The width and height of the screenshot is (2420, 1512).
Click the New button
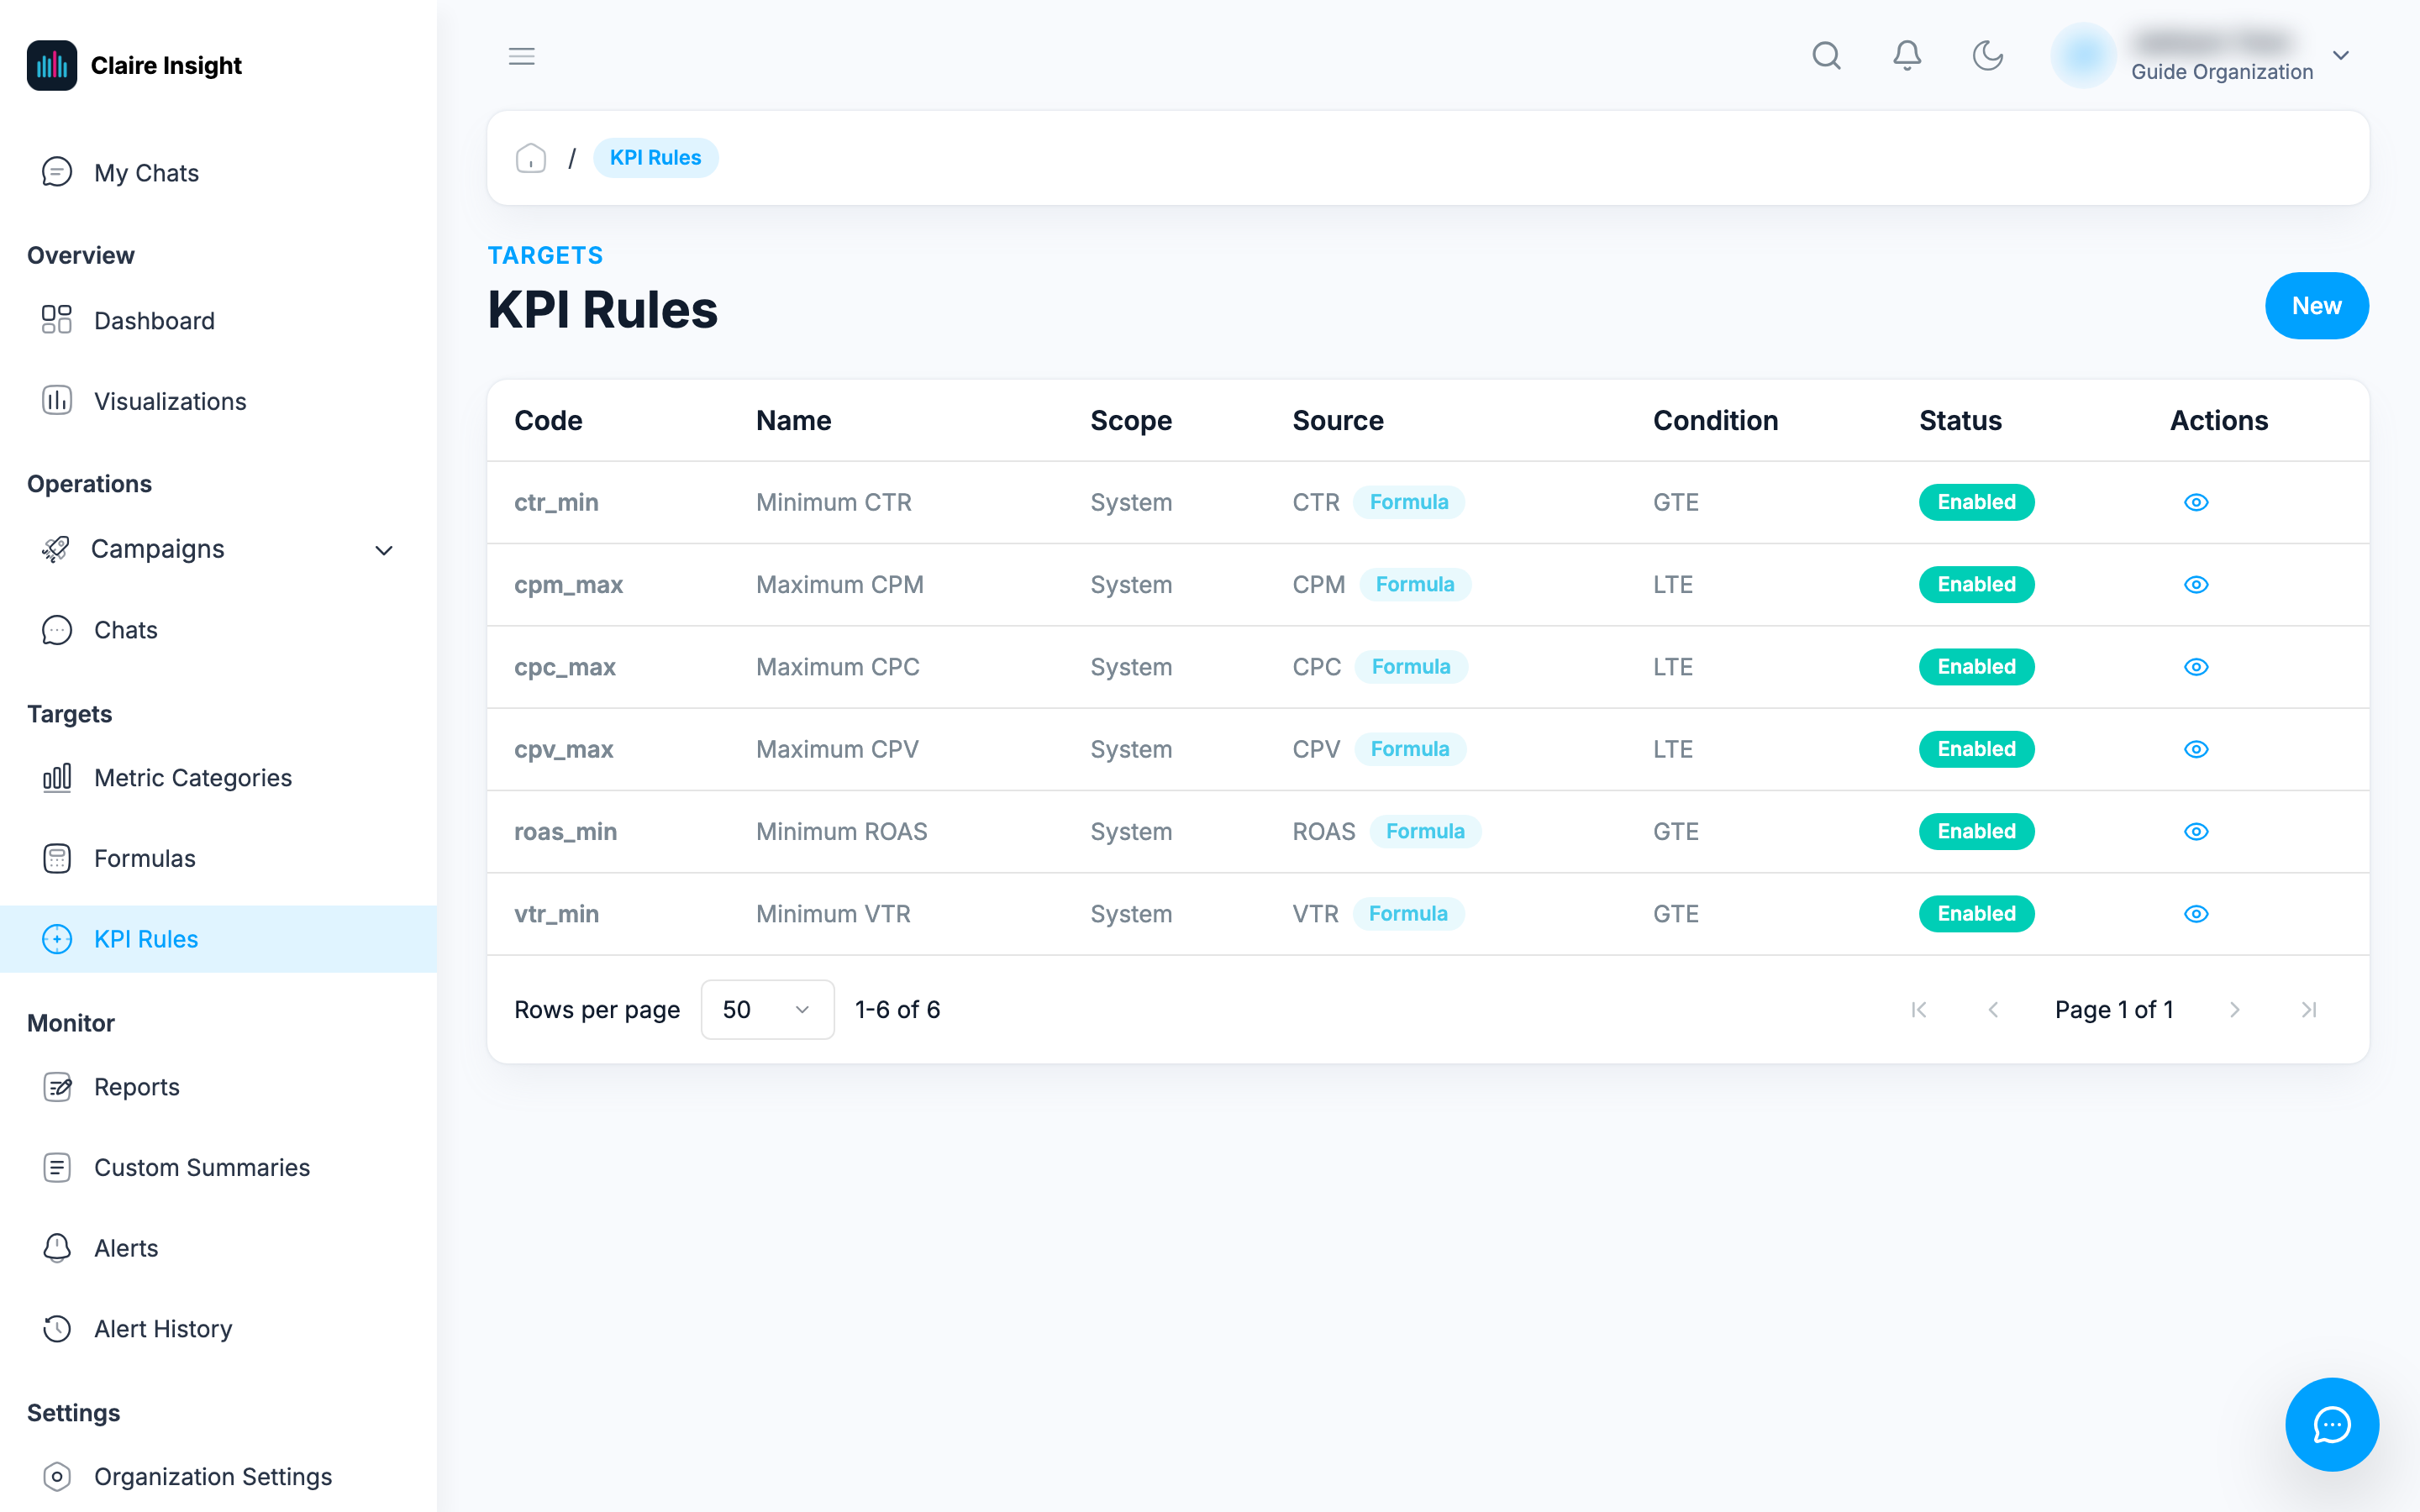[2316, 306]
